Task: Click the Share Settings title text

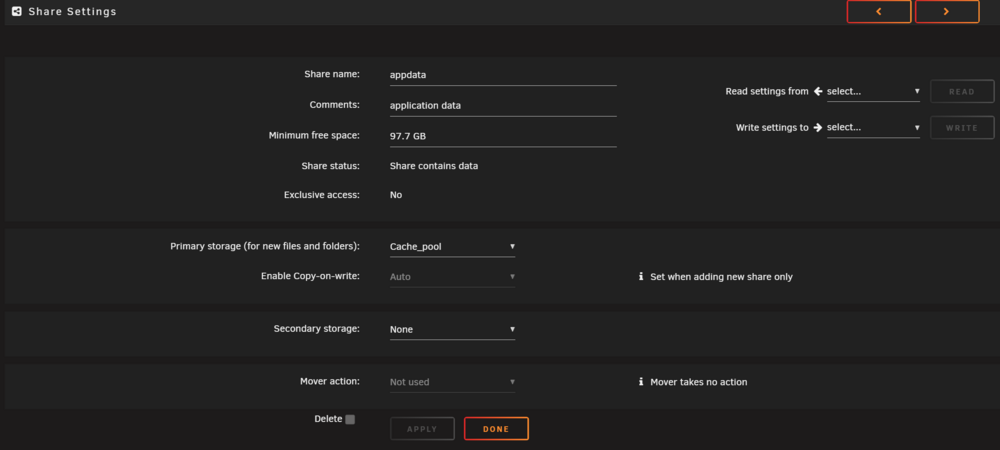Action: 73,11
